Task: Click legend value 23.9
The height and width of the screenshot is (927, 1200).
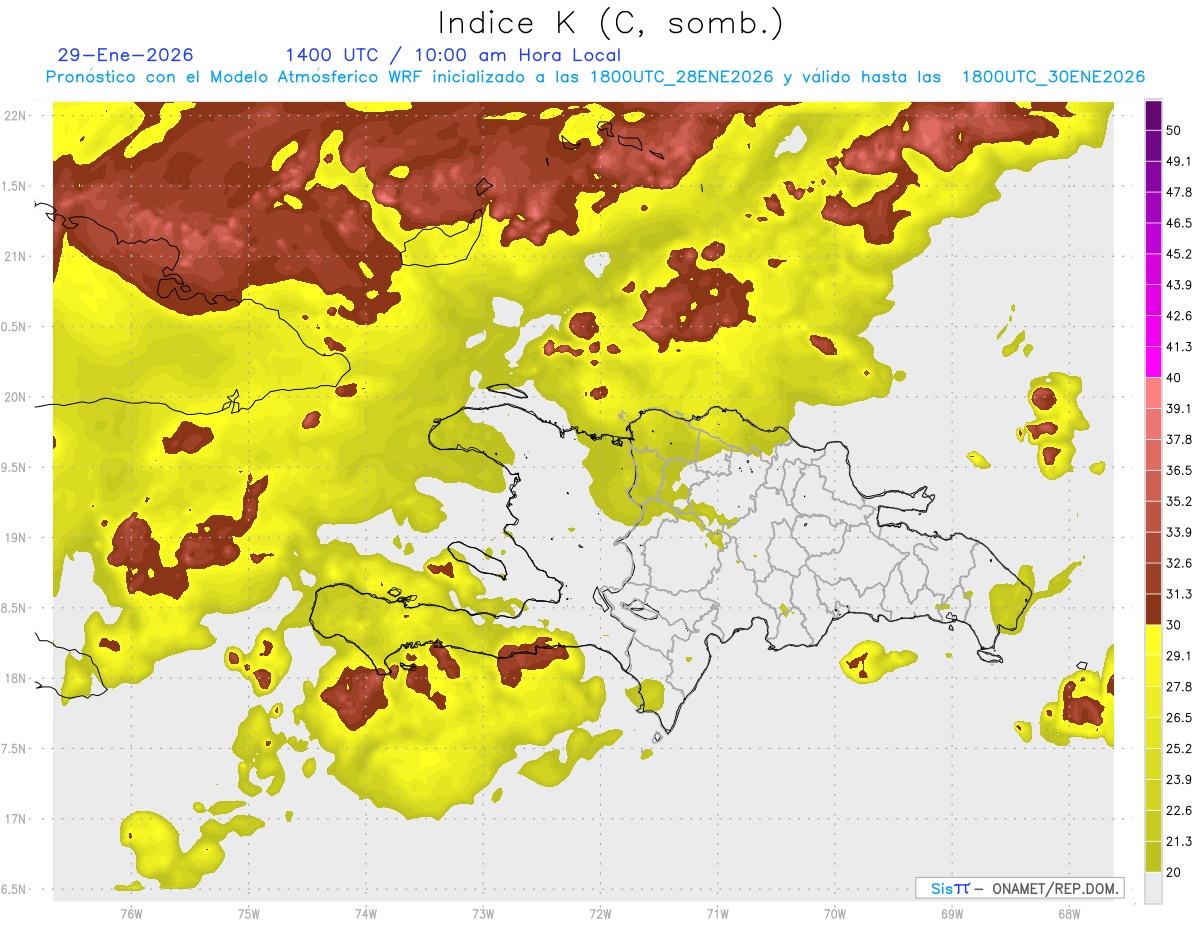Action: [1179, 779]
